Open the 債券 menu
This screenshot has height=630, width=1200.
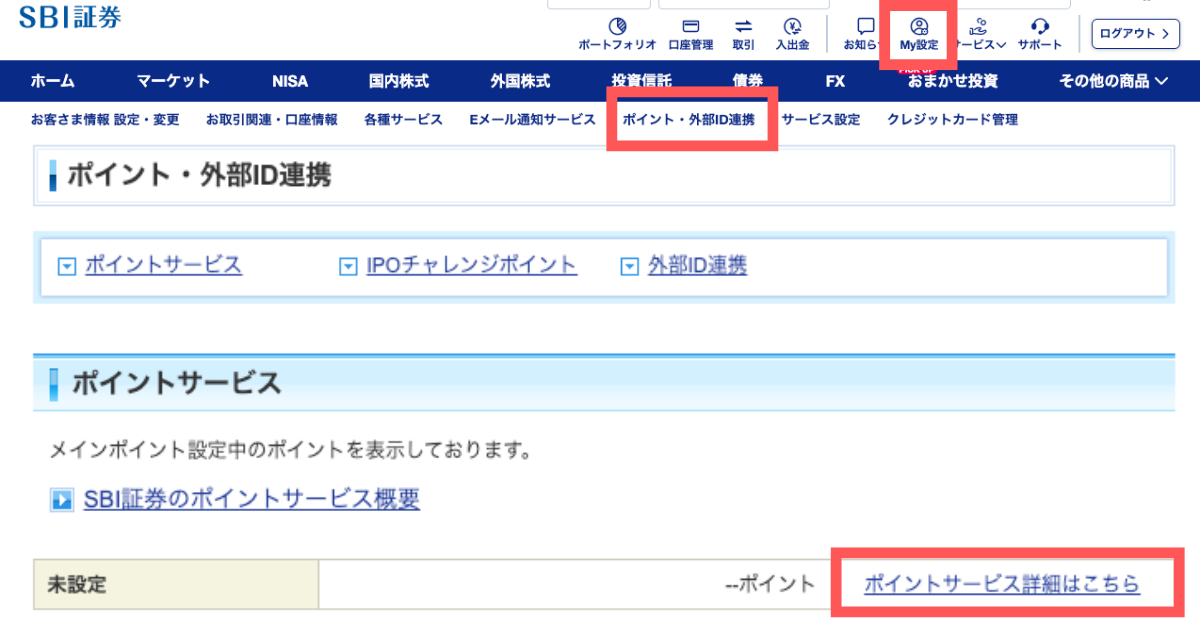[747, 81]
